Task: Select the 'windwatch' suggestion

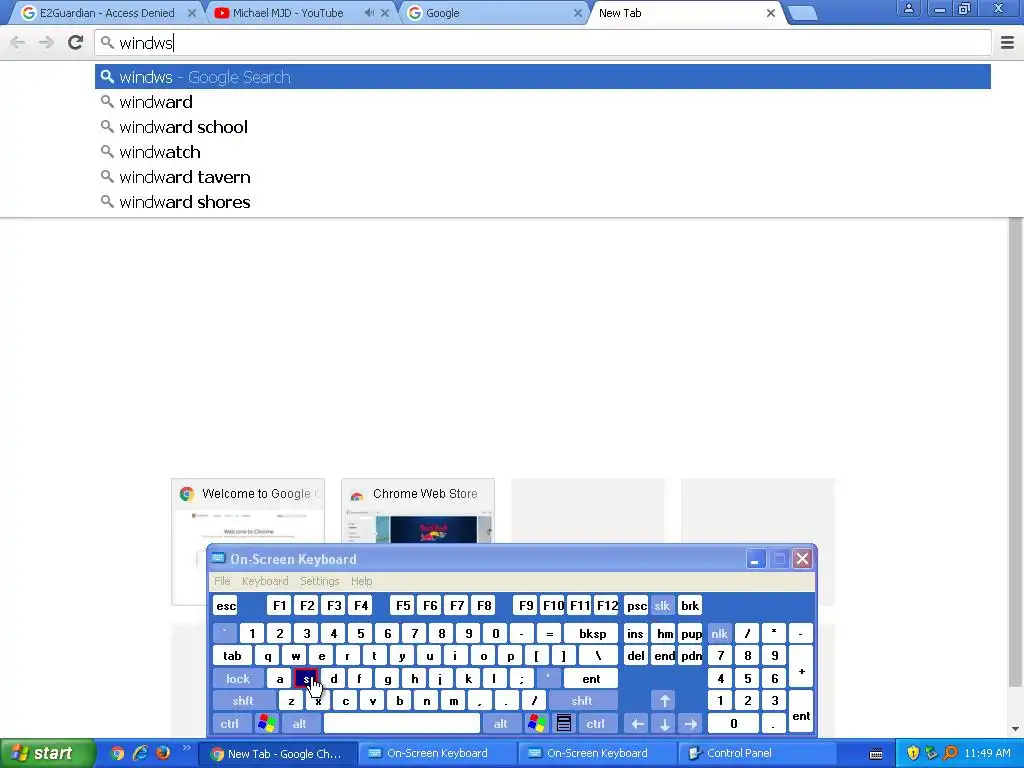Action: [543, 152]
